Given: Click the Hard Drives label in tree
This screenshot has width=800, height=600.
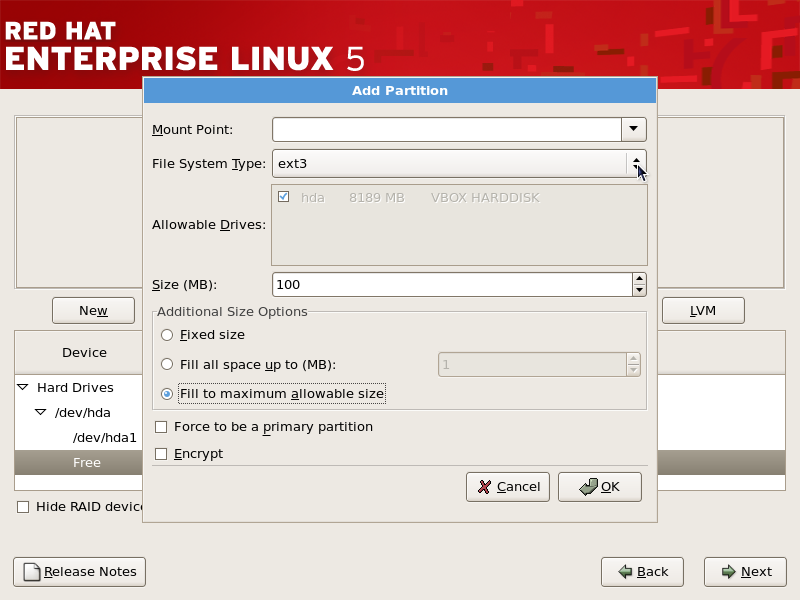Looking at the screenshot, I should pos(76,388).
